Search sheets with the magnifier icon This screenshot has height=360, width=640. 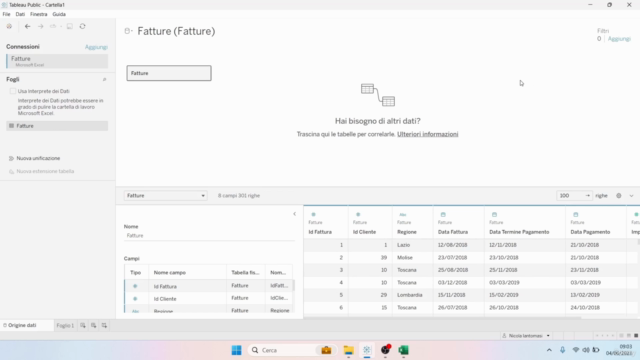pyautogui.click(x=104, y=80)
